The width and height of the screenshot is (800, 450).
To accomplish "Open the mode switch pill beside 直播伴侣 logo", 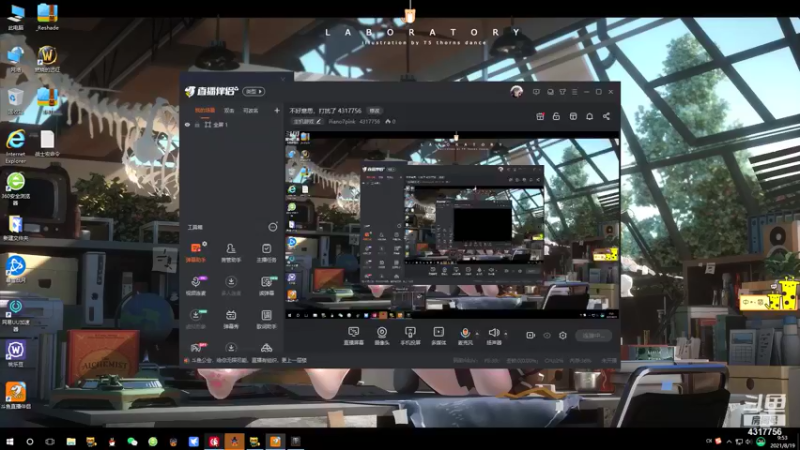I will point(254,91).
